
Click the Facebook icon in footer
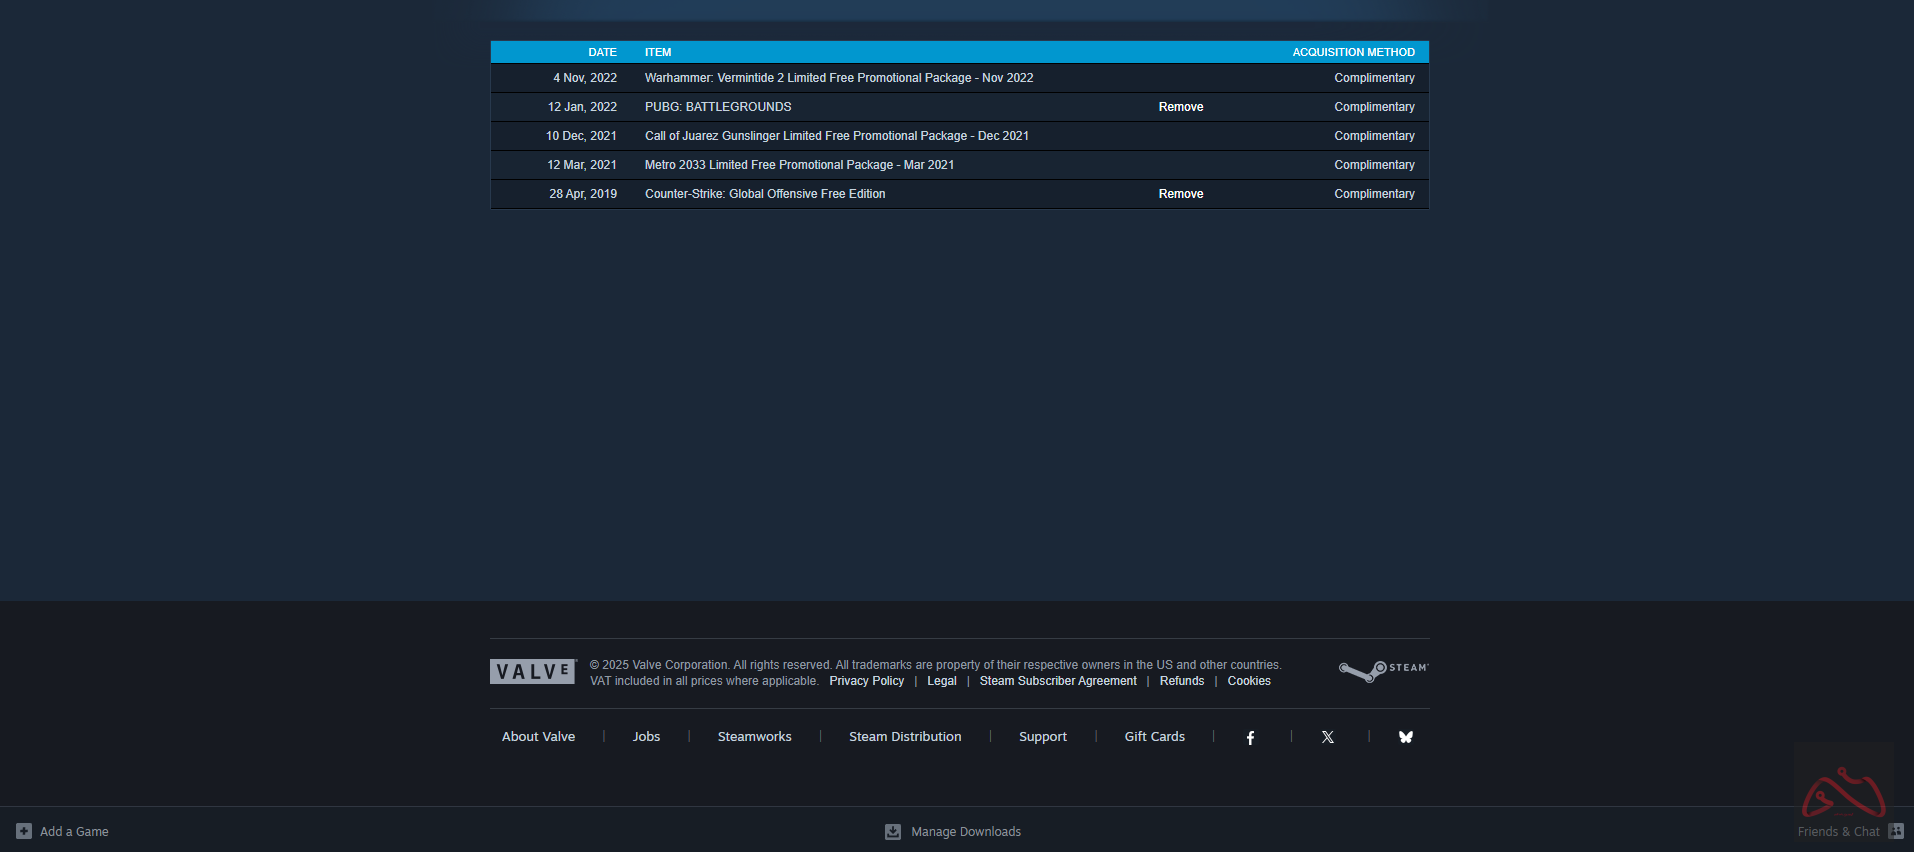(x=1250, y=738)
